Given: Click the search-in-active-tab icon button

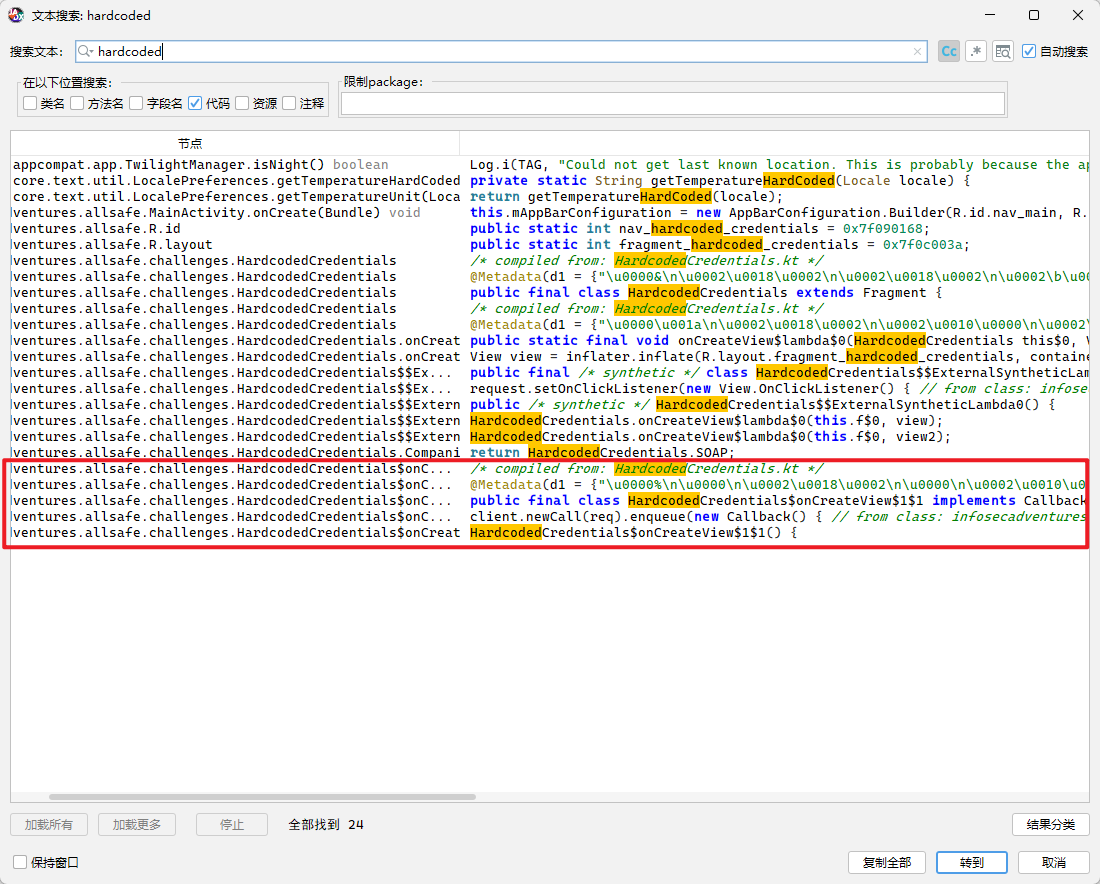Looking at the screenshot, I should click(1002, 51).
